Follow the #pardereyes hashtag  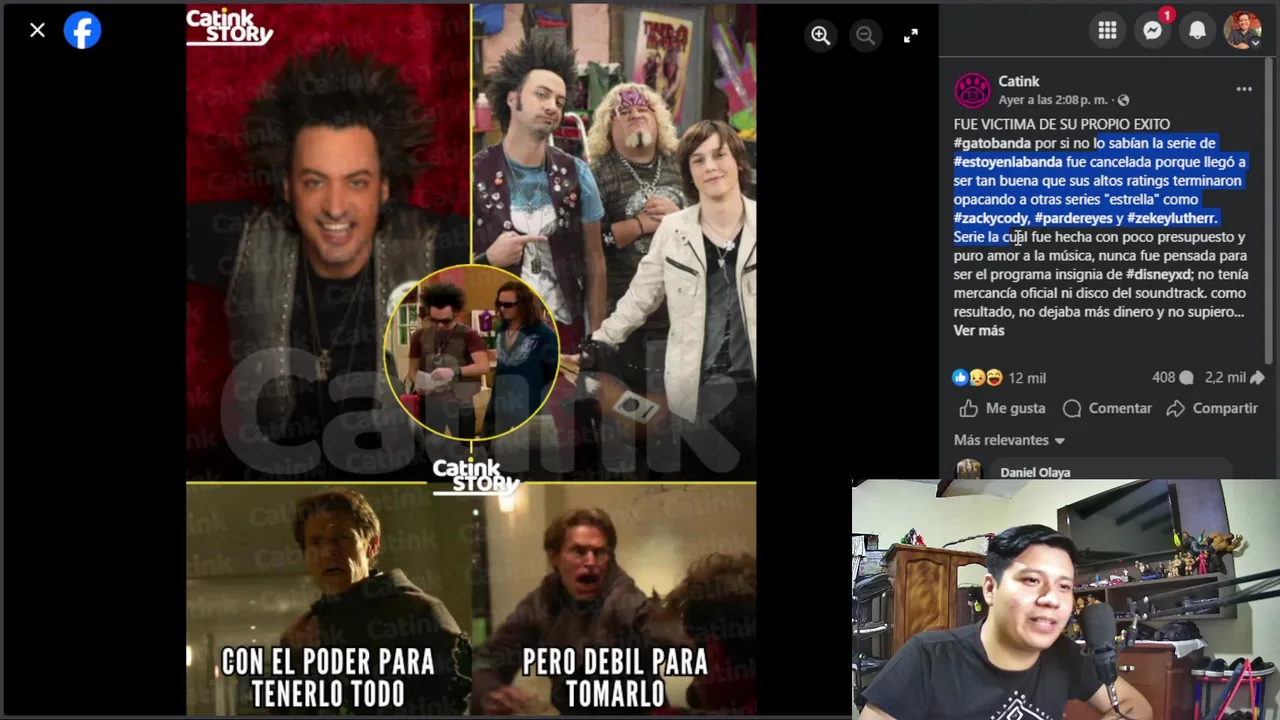pos(1074,218)
